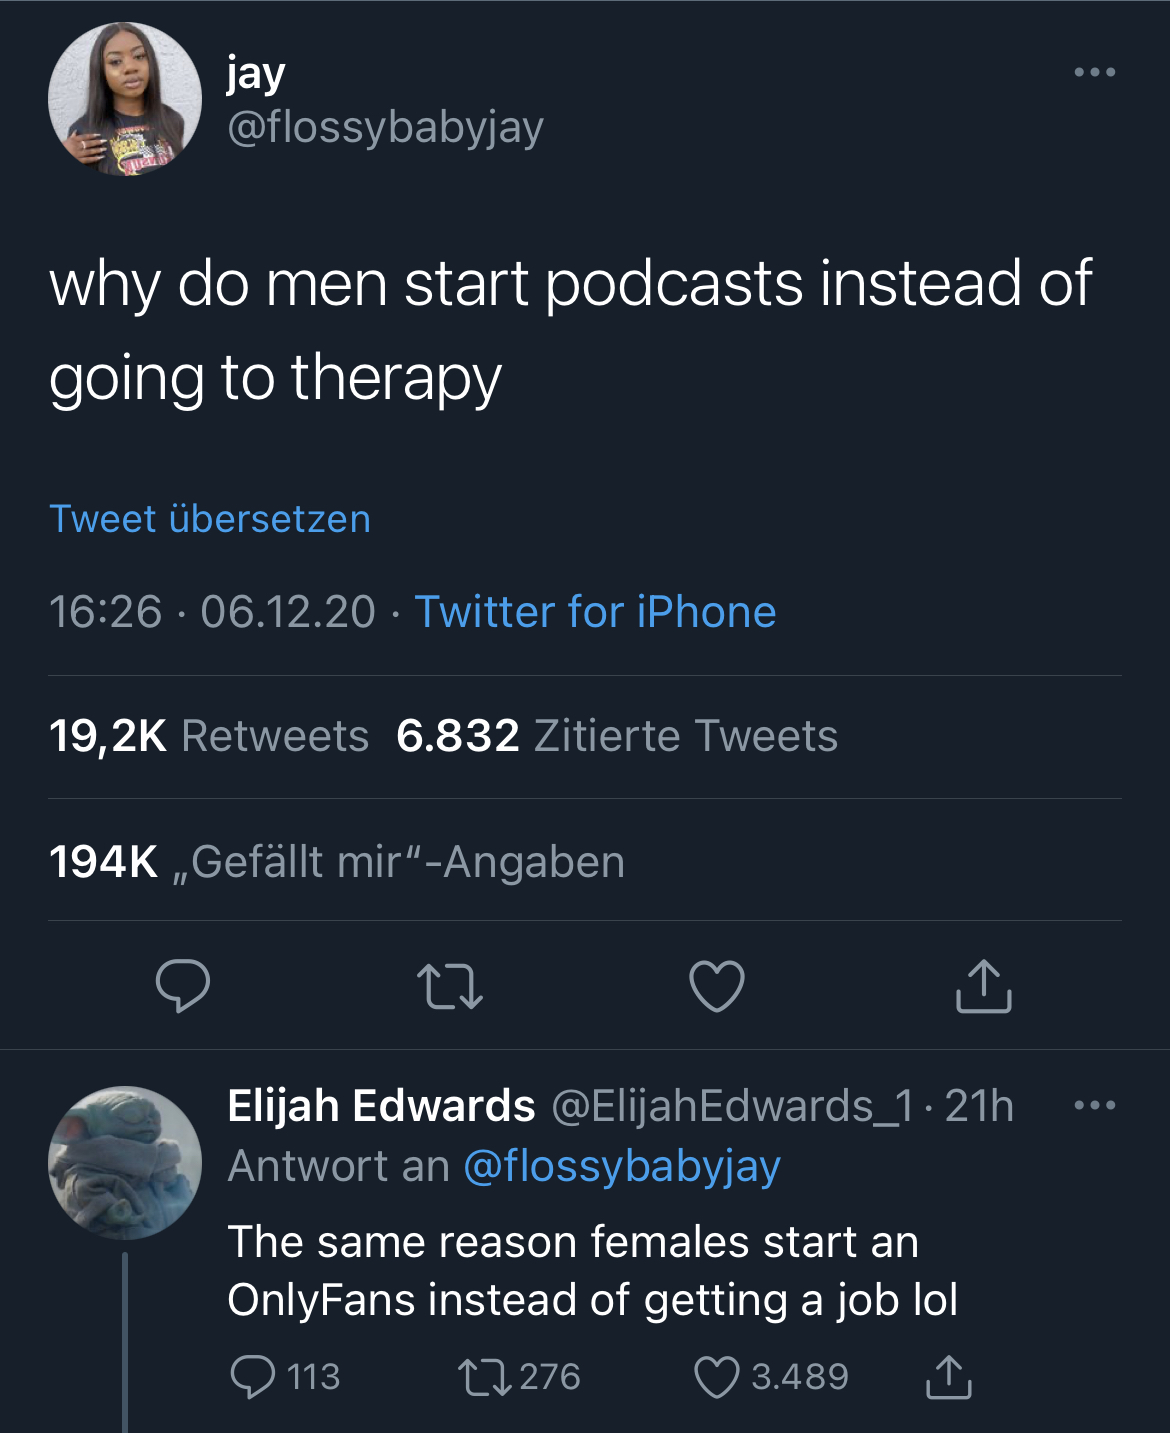The height and width of the screenshot is (1433, 1170).
Task: Show the 194K Gefällt mir-Angaben list
Action: (x=337, y=862)
